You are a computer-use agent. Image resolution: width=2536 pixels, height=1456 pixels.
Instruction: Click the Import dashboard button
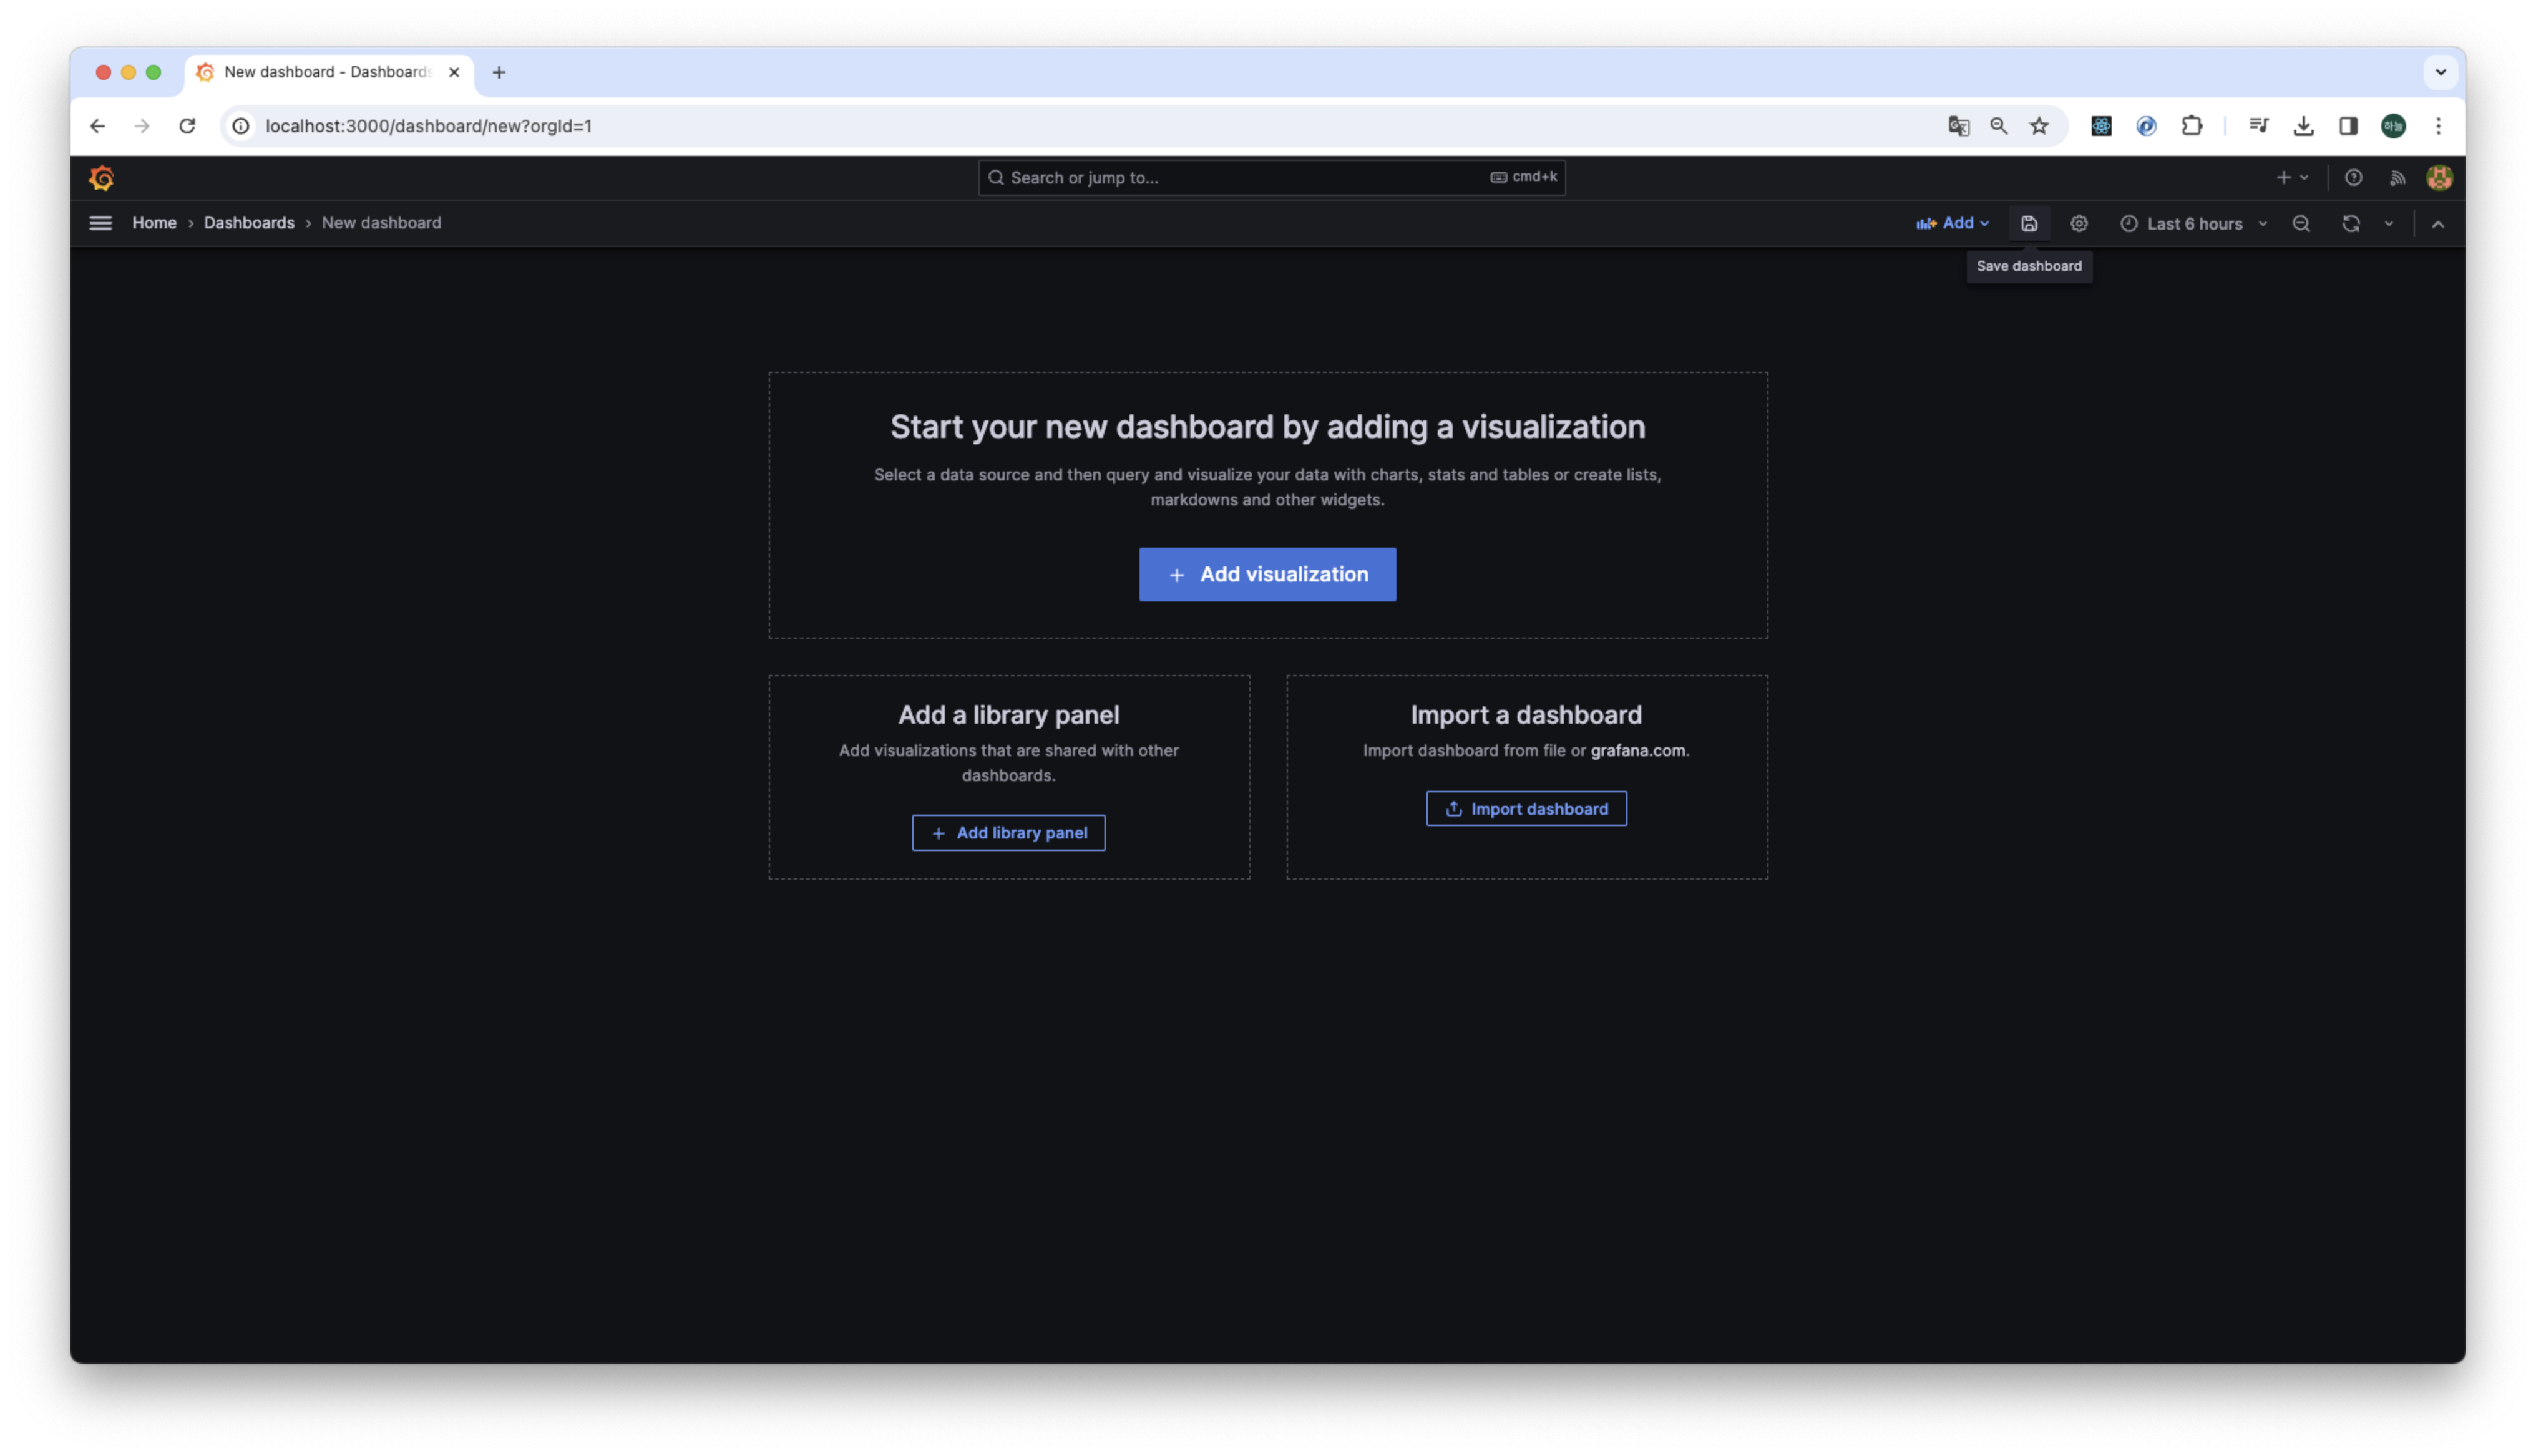coord(1526,809)
